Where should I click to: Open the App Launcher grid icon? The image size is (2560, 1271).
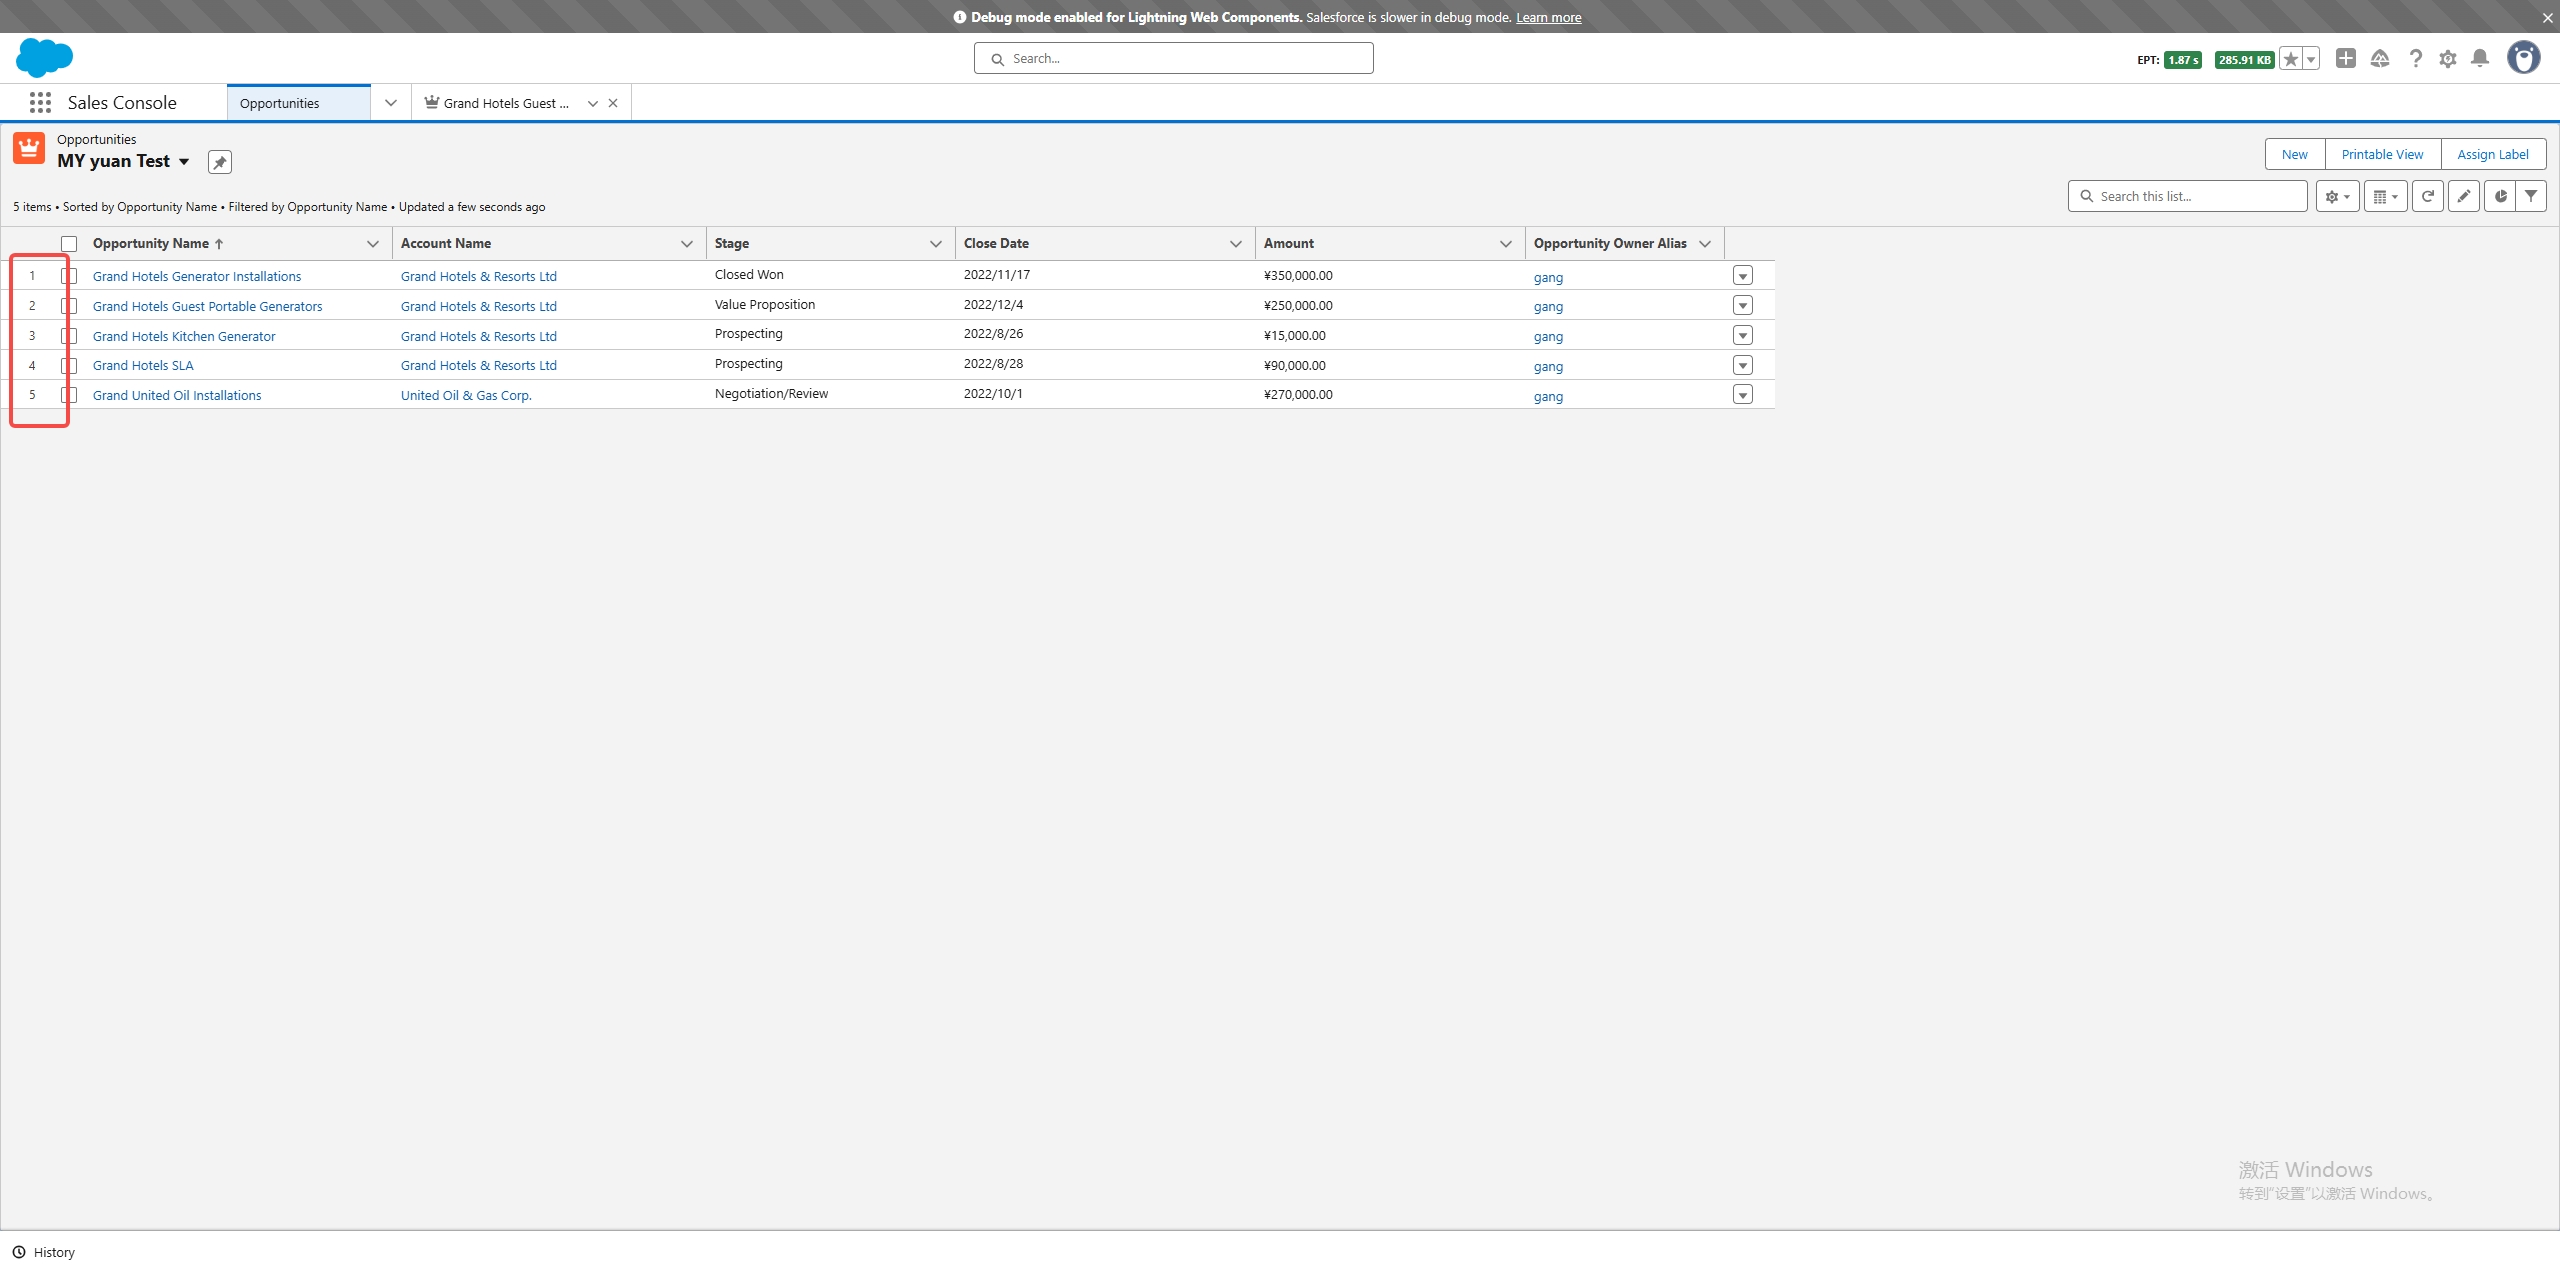click(x=40, y=103)
